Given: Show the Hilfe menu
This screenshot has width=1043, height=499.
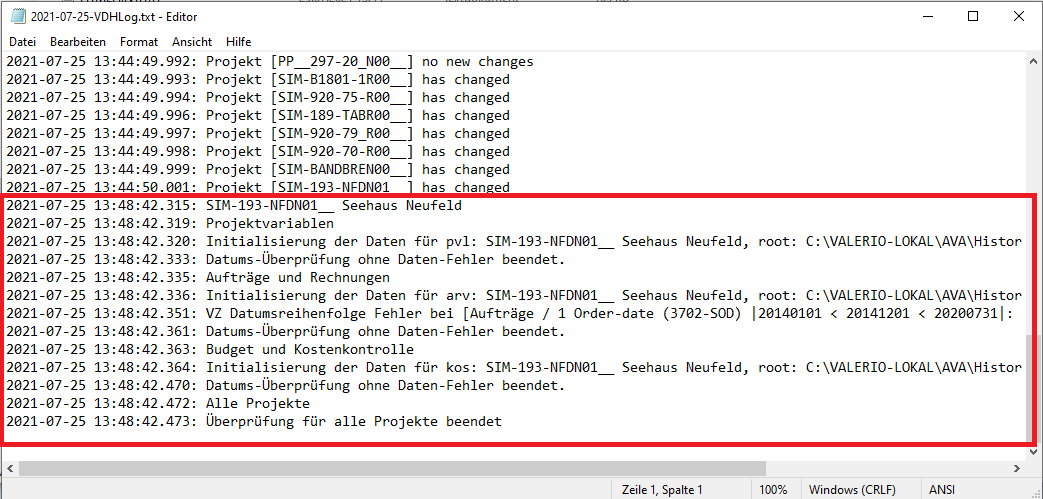Looking at the screenshot, I should click(239, 42).
